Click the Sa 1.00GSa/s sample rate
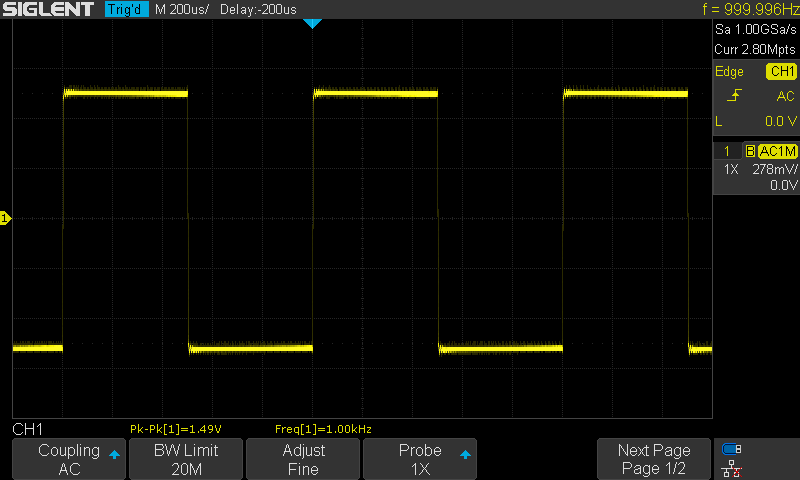This screenshot has width=800, height=480. (756, 30)
